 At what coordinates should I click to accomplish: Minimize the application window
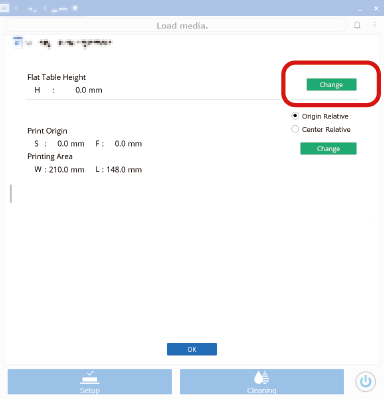(x=360, y=9)
